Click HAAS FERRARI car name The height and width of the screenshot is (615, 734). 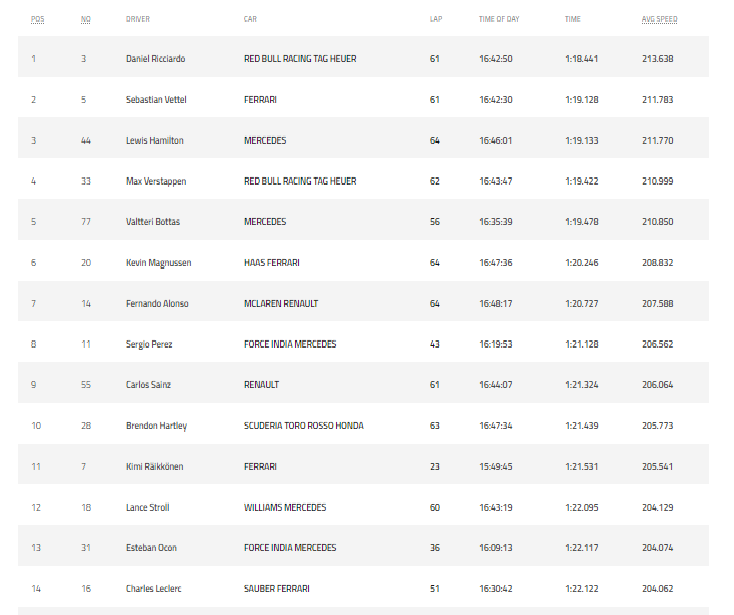[x=272, y=263]
